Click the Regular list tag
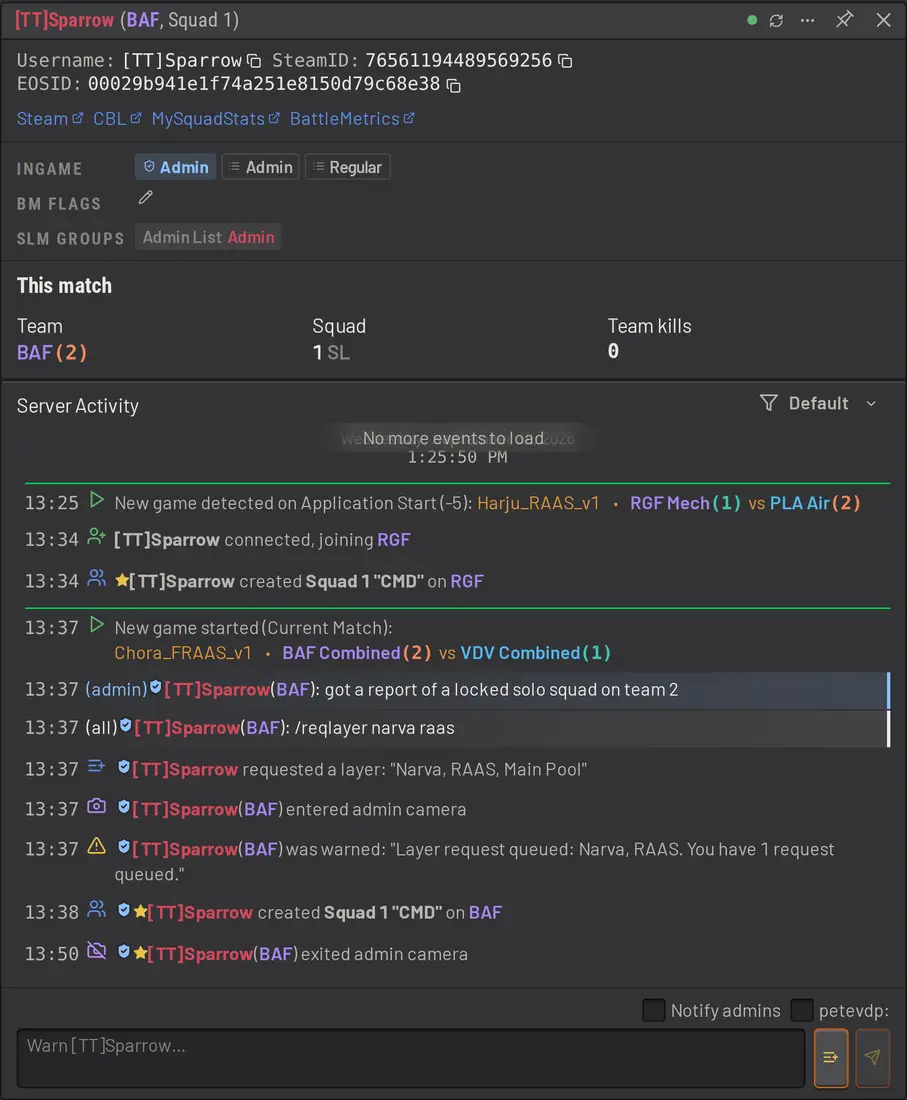The height and width of the screenshot is (1100, 907). (347, 167)
